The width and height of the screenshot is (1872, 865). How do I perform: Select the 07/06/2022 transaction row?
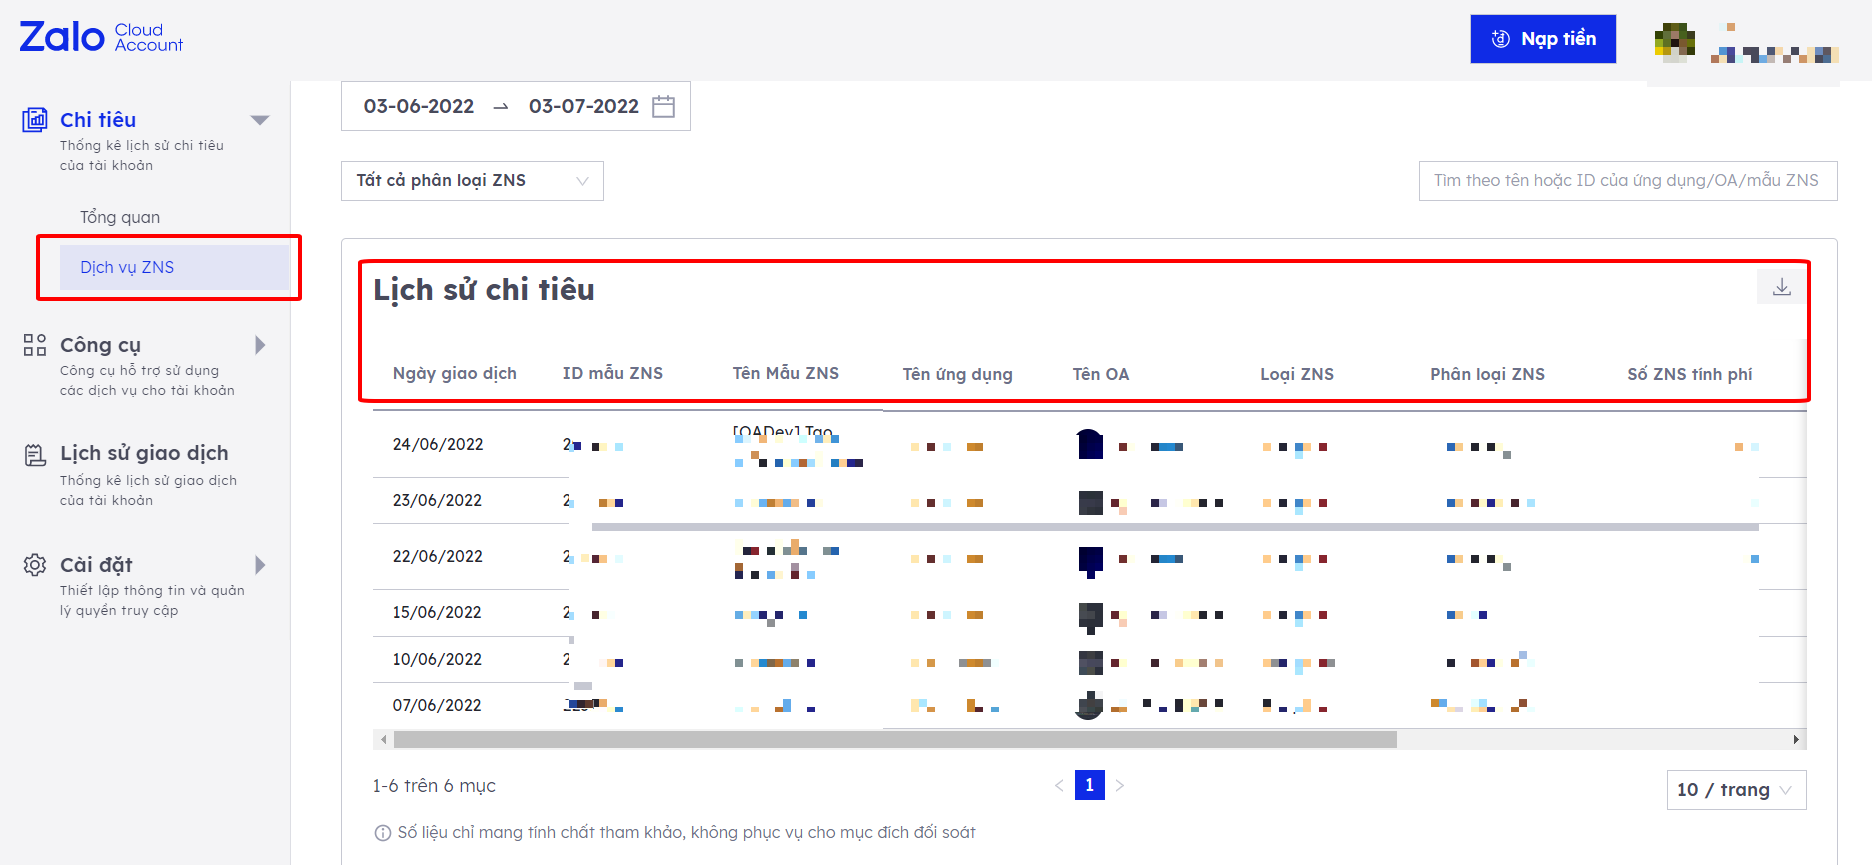[x=1090, y=705]
